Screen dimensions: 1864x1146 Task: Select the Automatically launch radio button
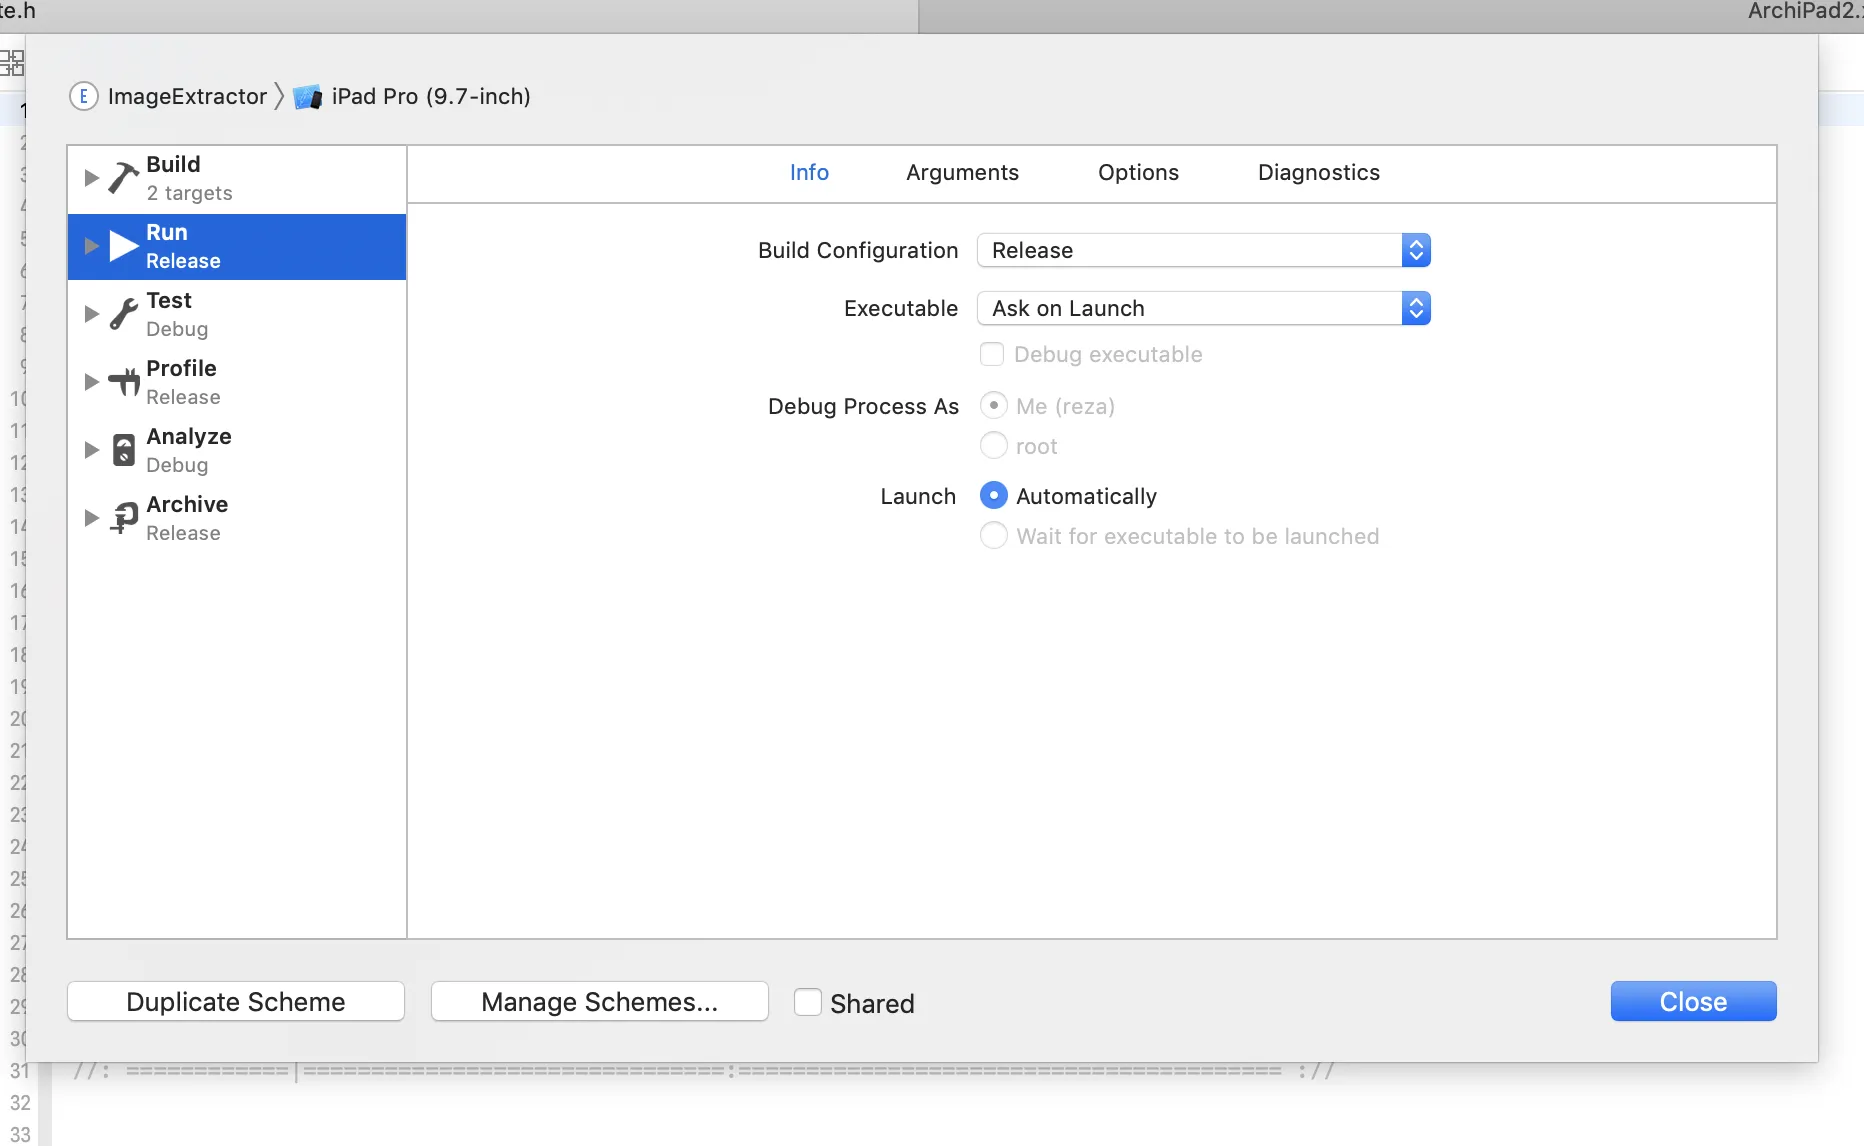click(994, 496)
